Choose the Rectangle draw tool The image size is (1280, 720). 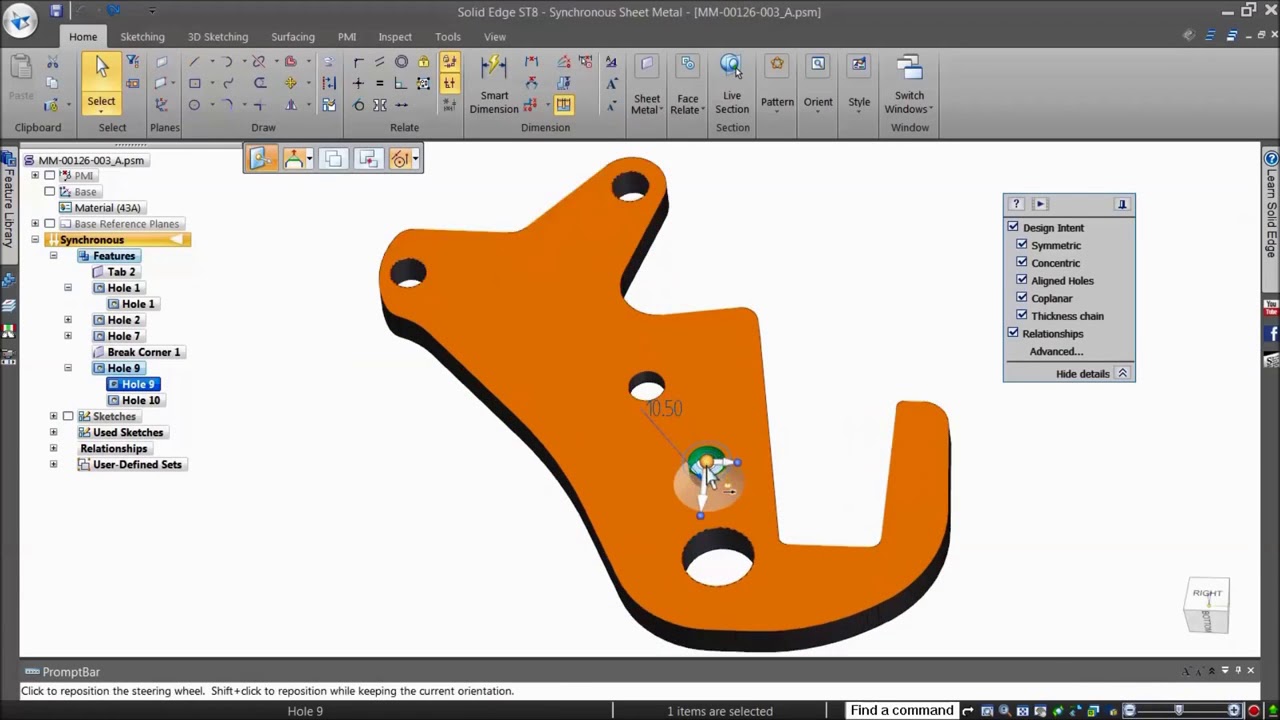tap(194, 84)
